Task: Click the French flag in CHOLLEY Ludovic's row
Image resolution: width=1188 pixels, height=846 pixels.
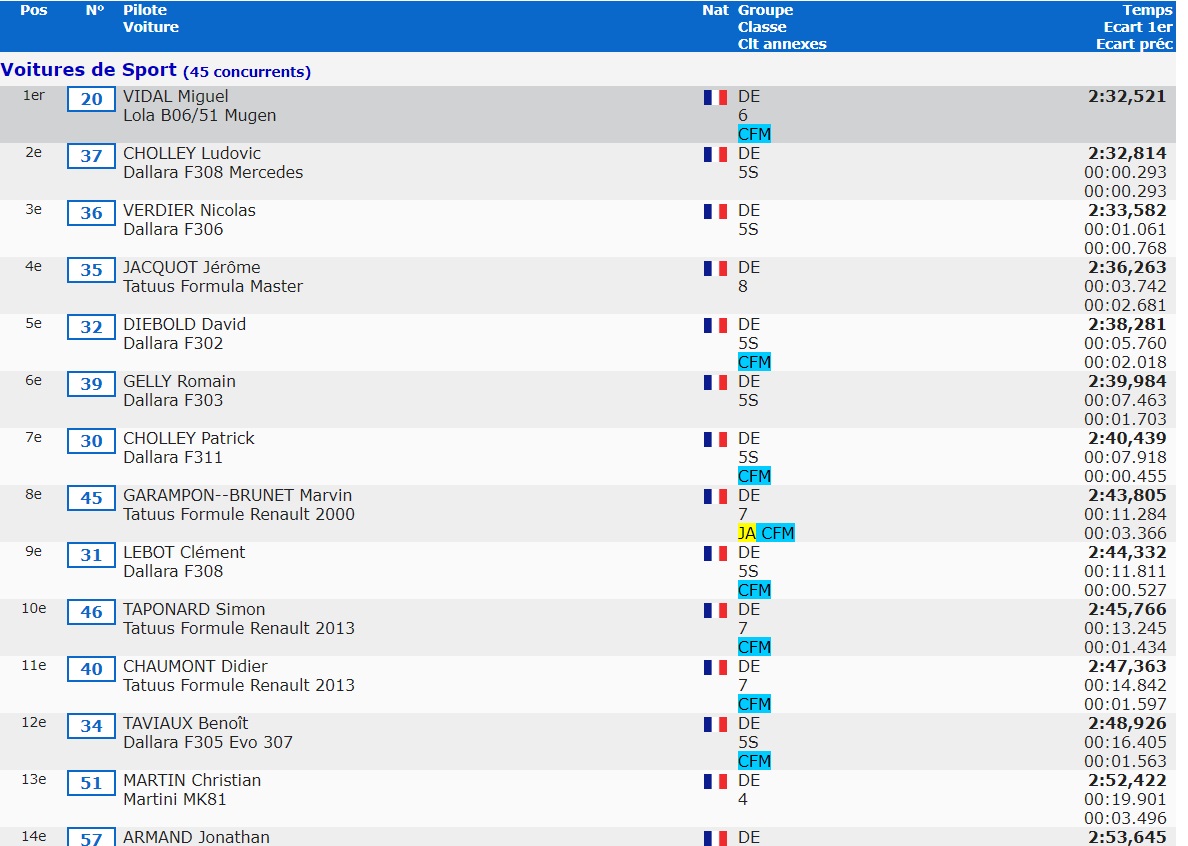Action: point(715,155)
